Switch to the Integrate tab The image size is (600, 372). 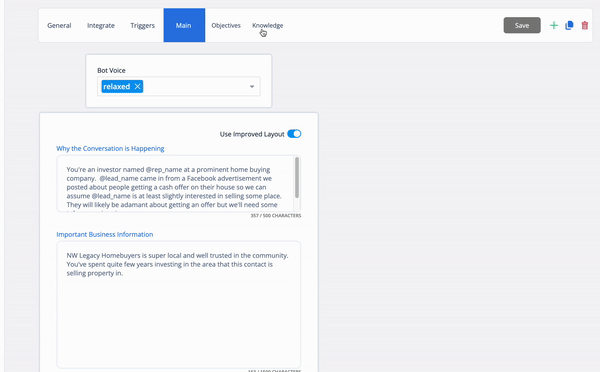click(x=101, y=25)
